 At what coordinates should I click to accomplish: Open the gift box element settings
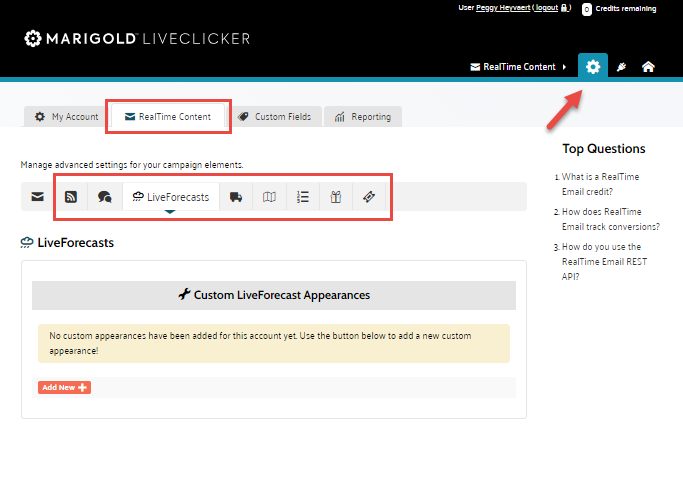pos(336,197)
